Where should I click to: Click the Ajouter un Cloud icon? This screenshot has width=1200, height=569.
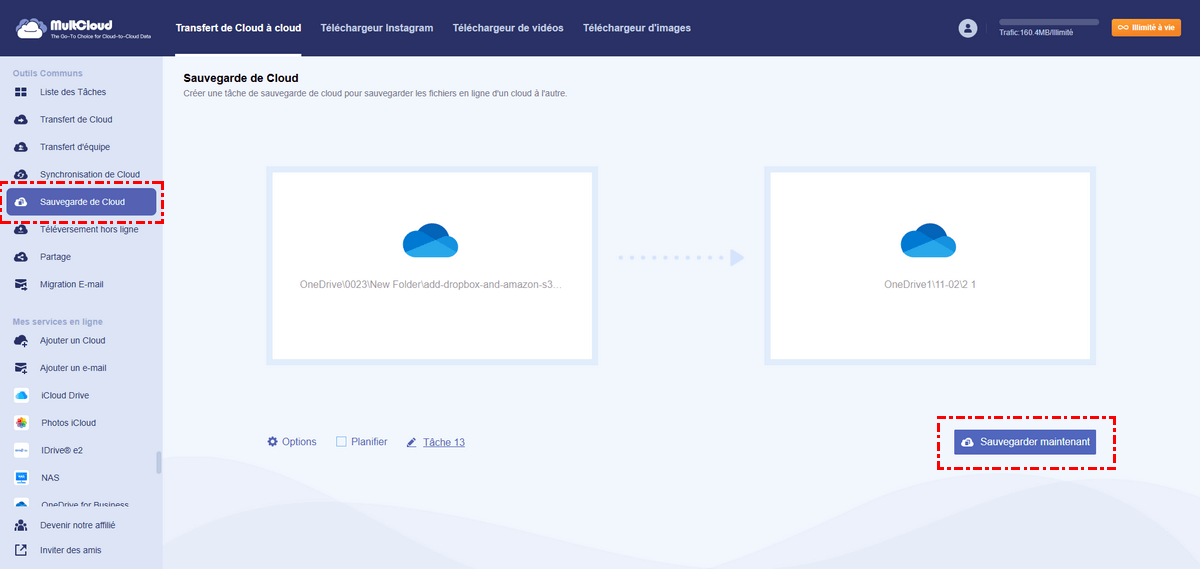[21, 340]
